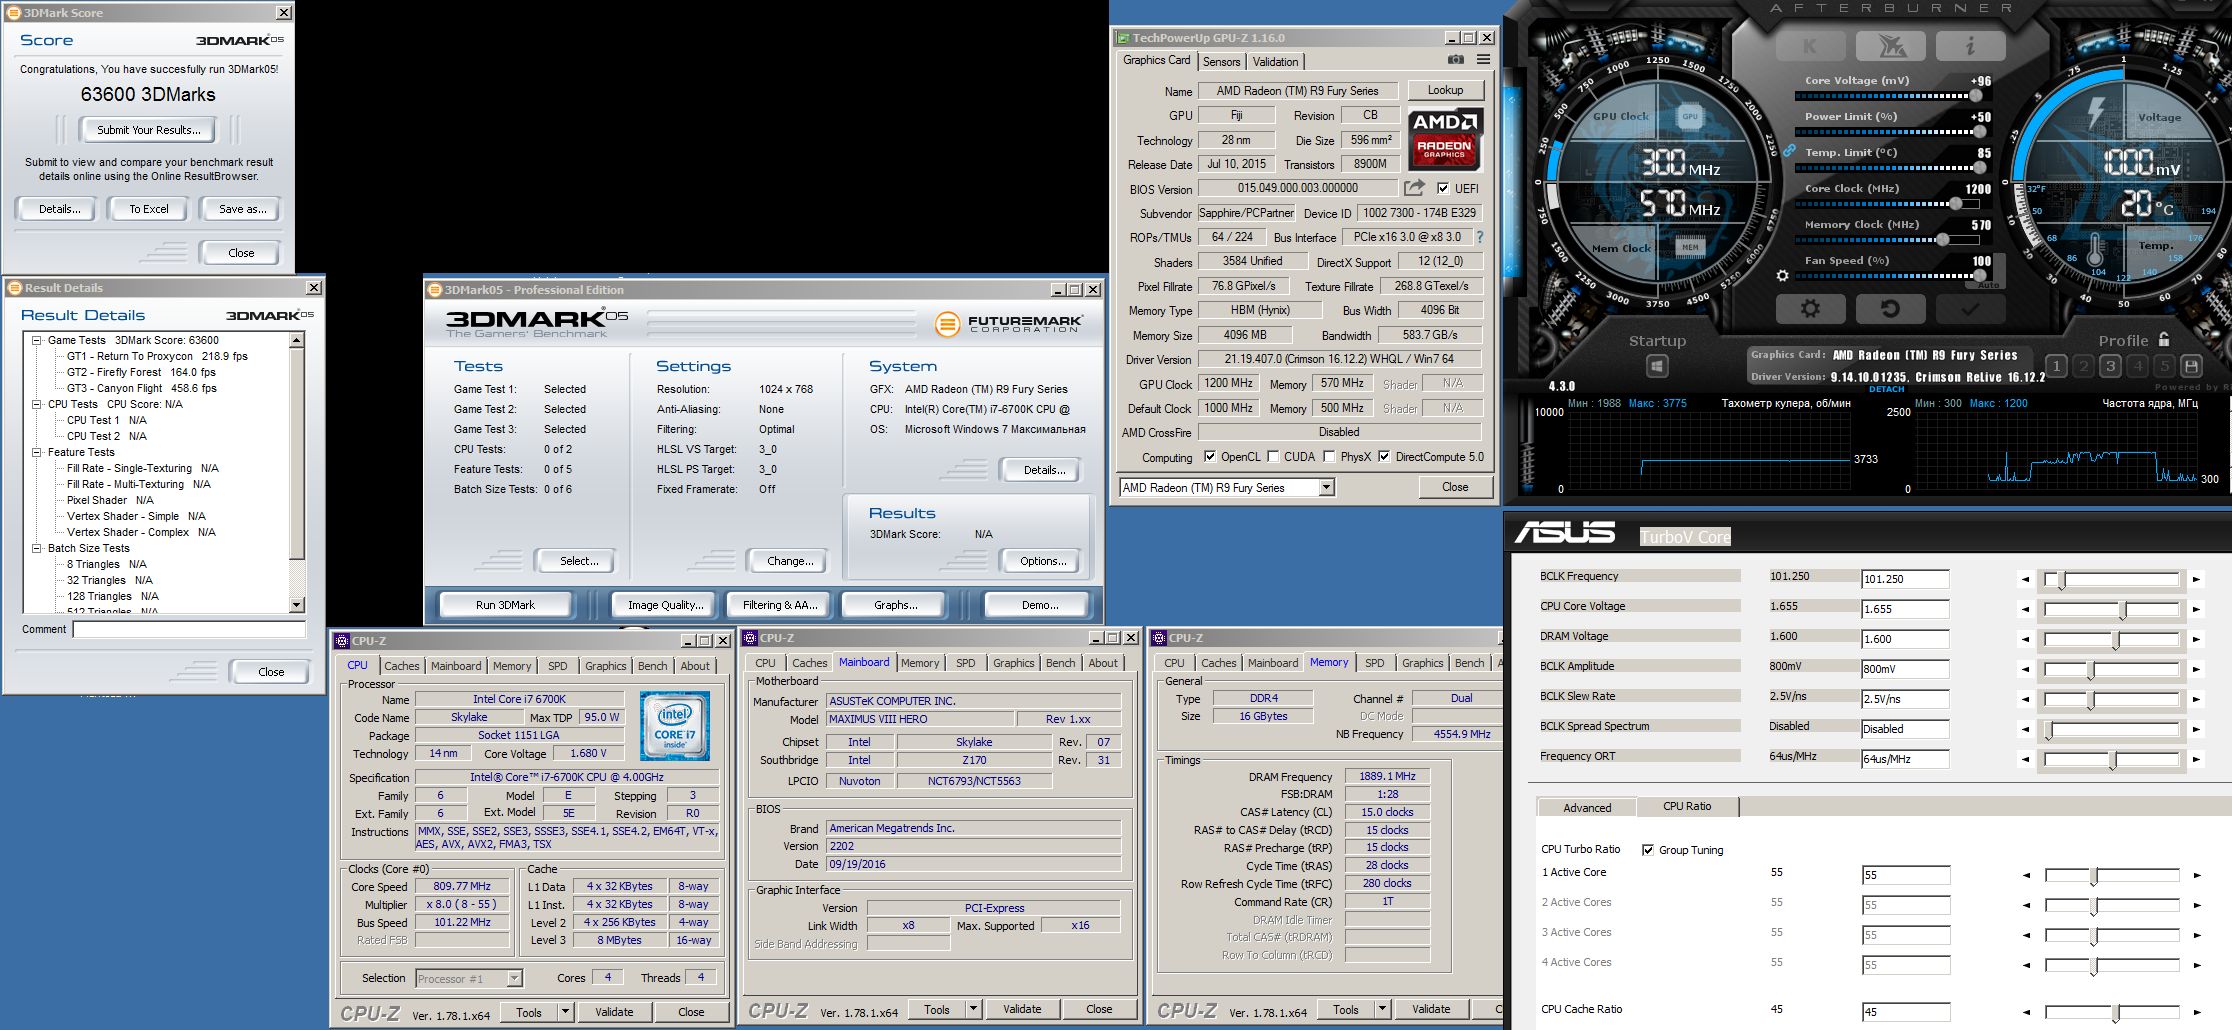Open SPD tab in CPU-Z Mainboard window
Viewport: 2232px width, 1030px height.
pyautogui.click(x=965, y=663)
